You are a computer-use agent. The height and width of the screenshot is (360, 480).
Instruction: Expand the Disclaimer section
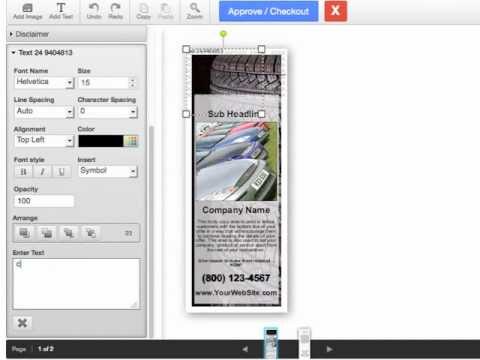pyautogui.click(x=30, y=34)
